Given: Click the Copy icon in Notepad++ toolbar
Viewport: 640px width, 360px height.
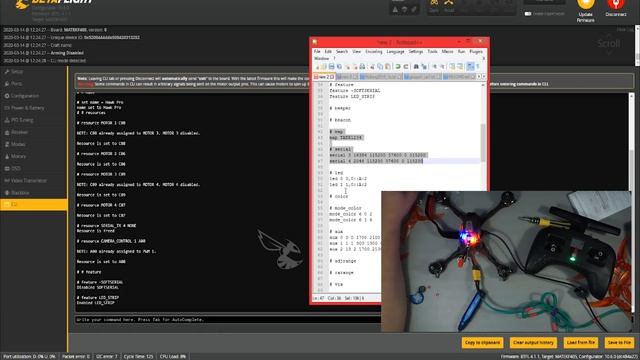Looking at the screenshot, I should [380, 67].
